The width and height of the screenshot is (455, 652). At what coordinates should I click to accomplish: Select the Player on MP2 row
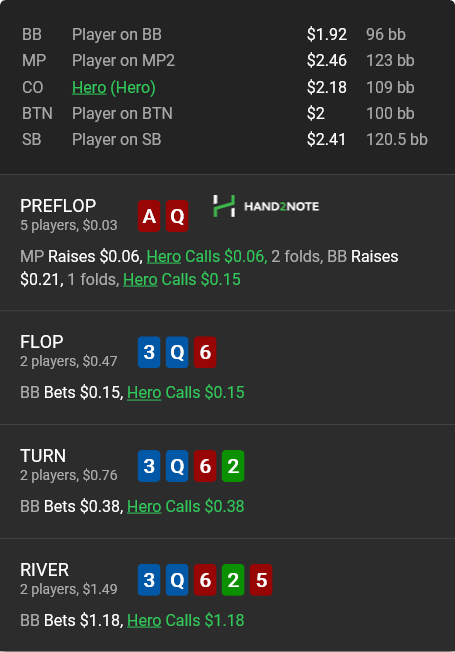tap(225, 61)
